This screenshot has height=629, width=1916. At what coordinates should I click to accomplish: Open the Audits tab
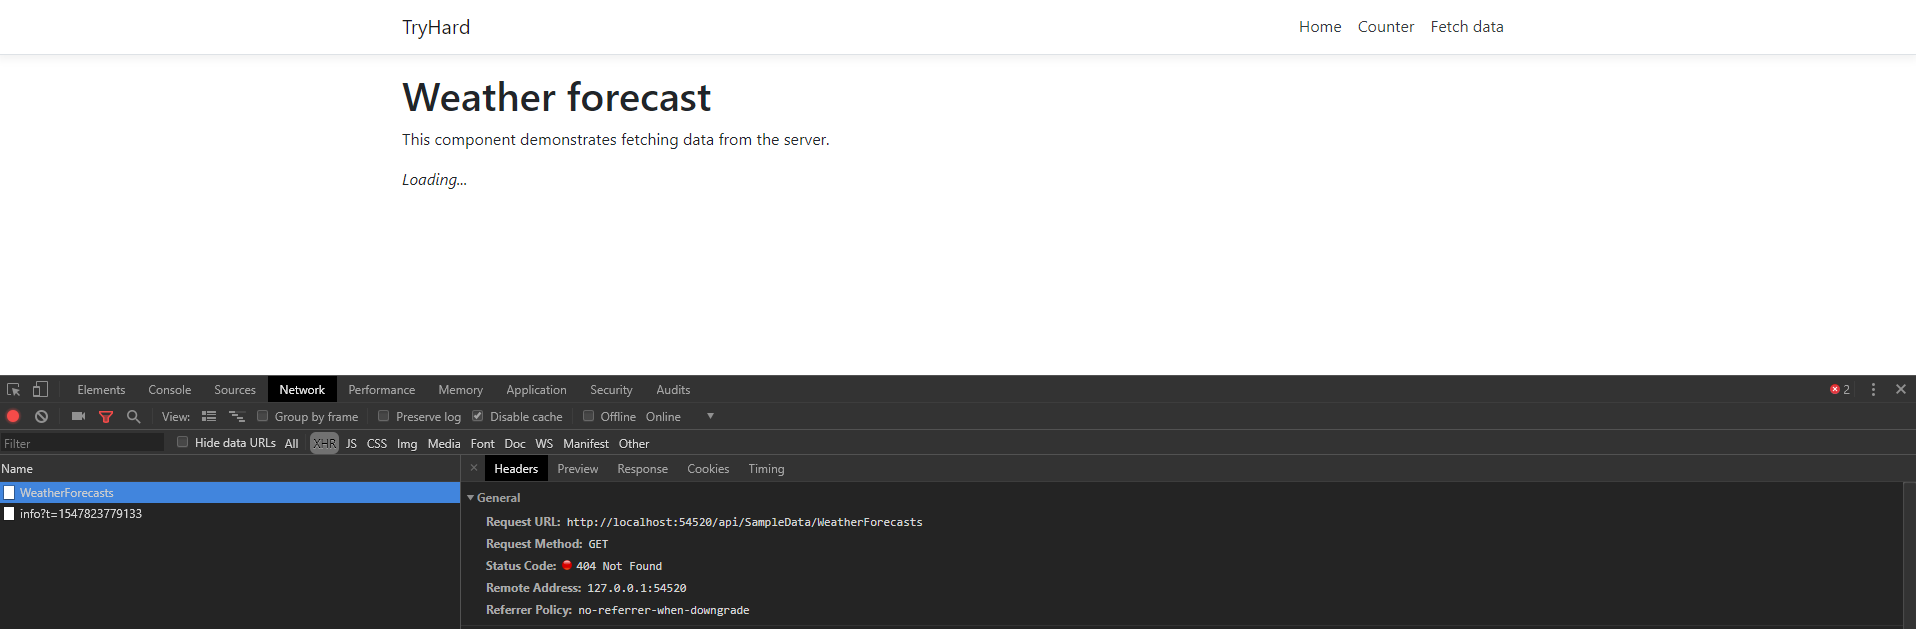tap(673, 390)
